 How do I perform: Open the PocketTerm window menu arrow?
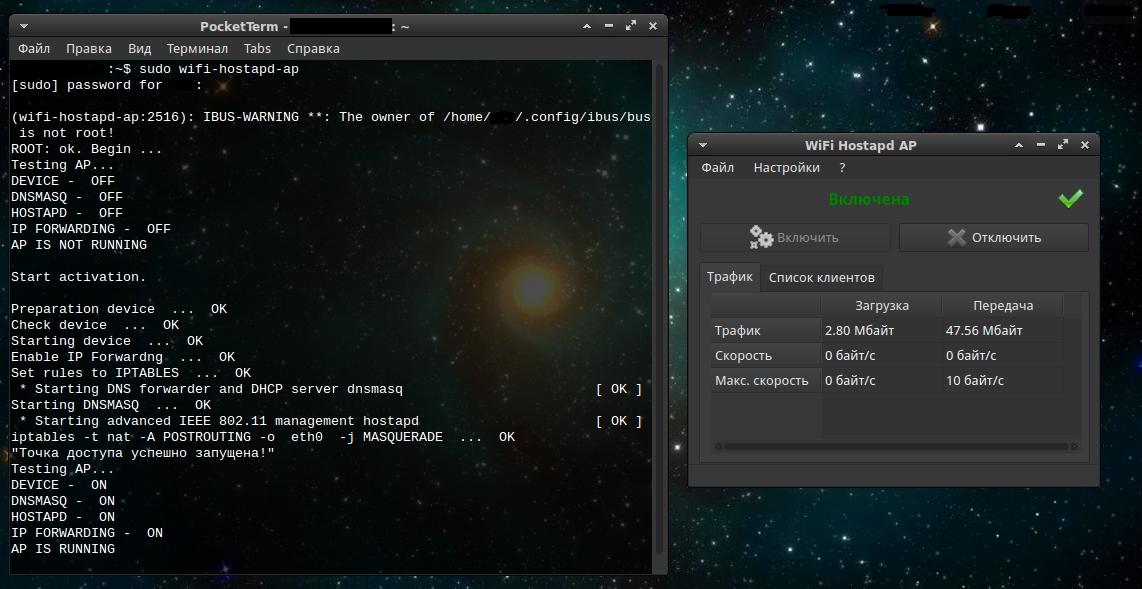pos(24,26)
